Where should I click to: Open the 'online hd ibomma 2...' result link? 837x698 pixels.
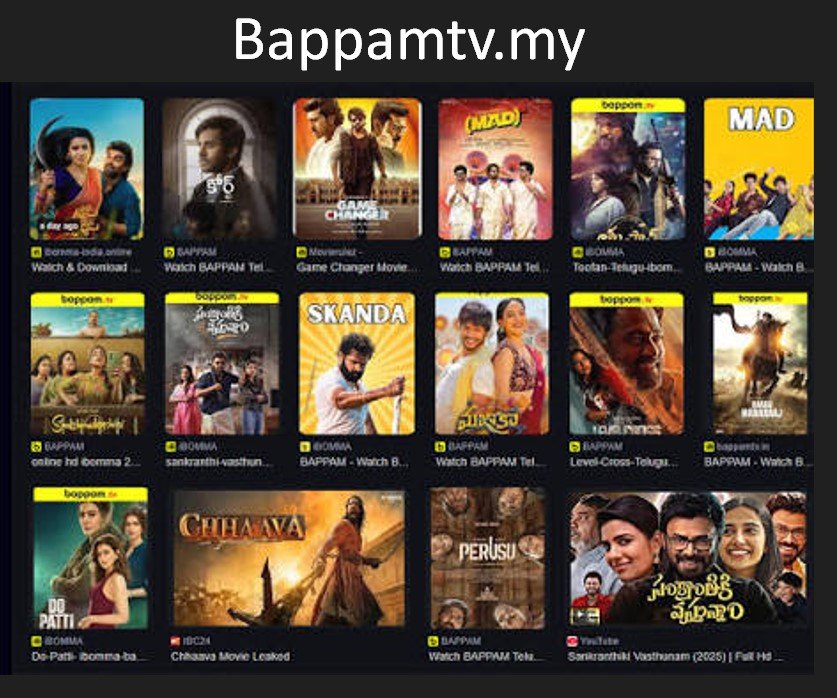pos(85,462)
